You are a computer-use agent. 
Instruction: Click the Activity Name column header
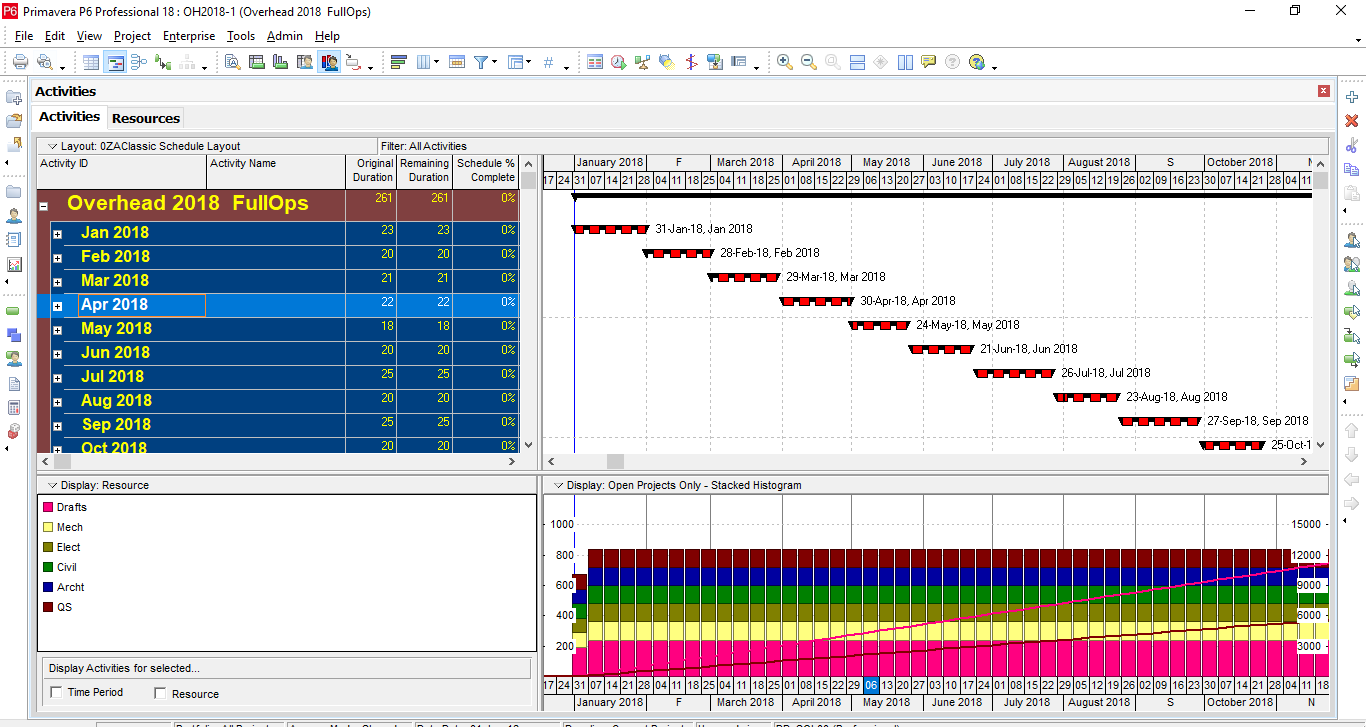[276, 171]
